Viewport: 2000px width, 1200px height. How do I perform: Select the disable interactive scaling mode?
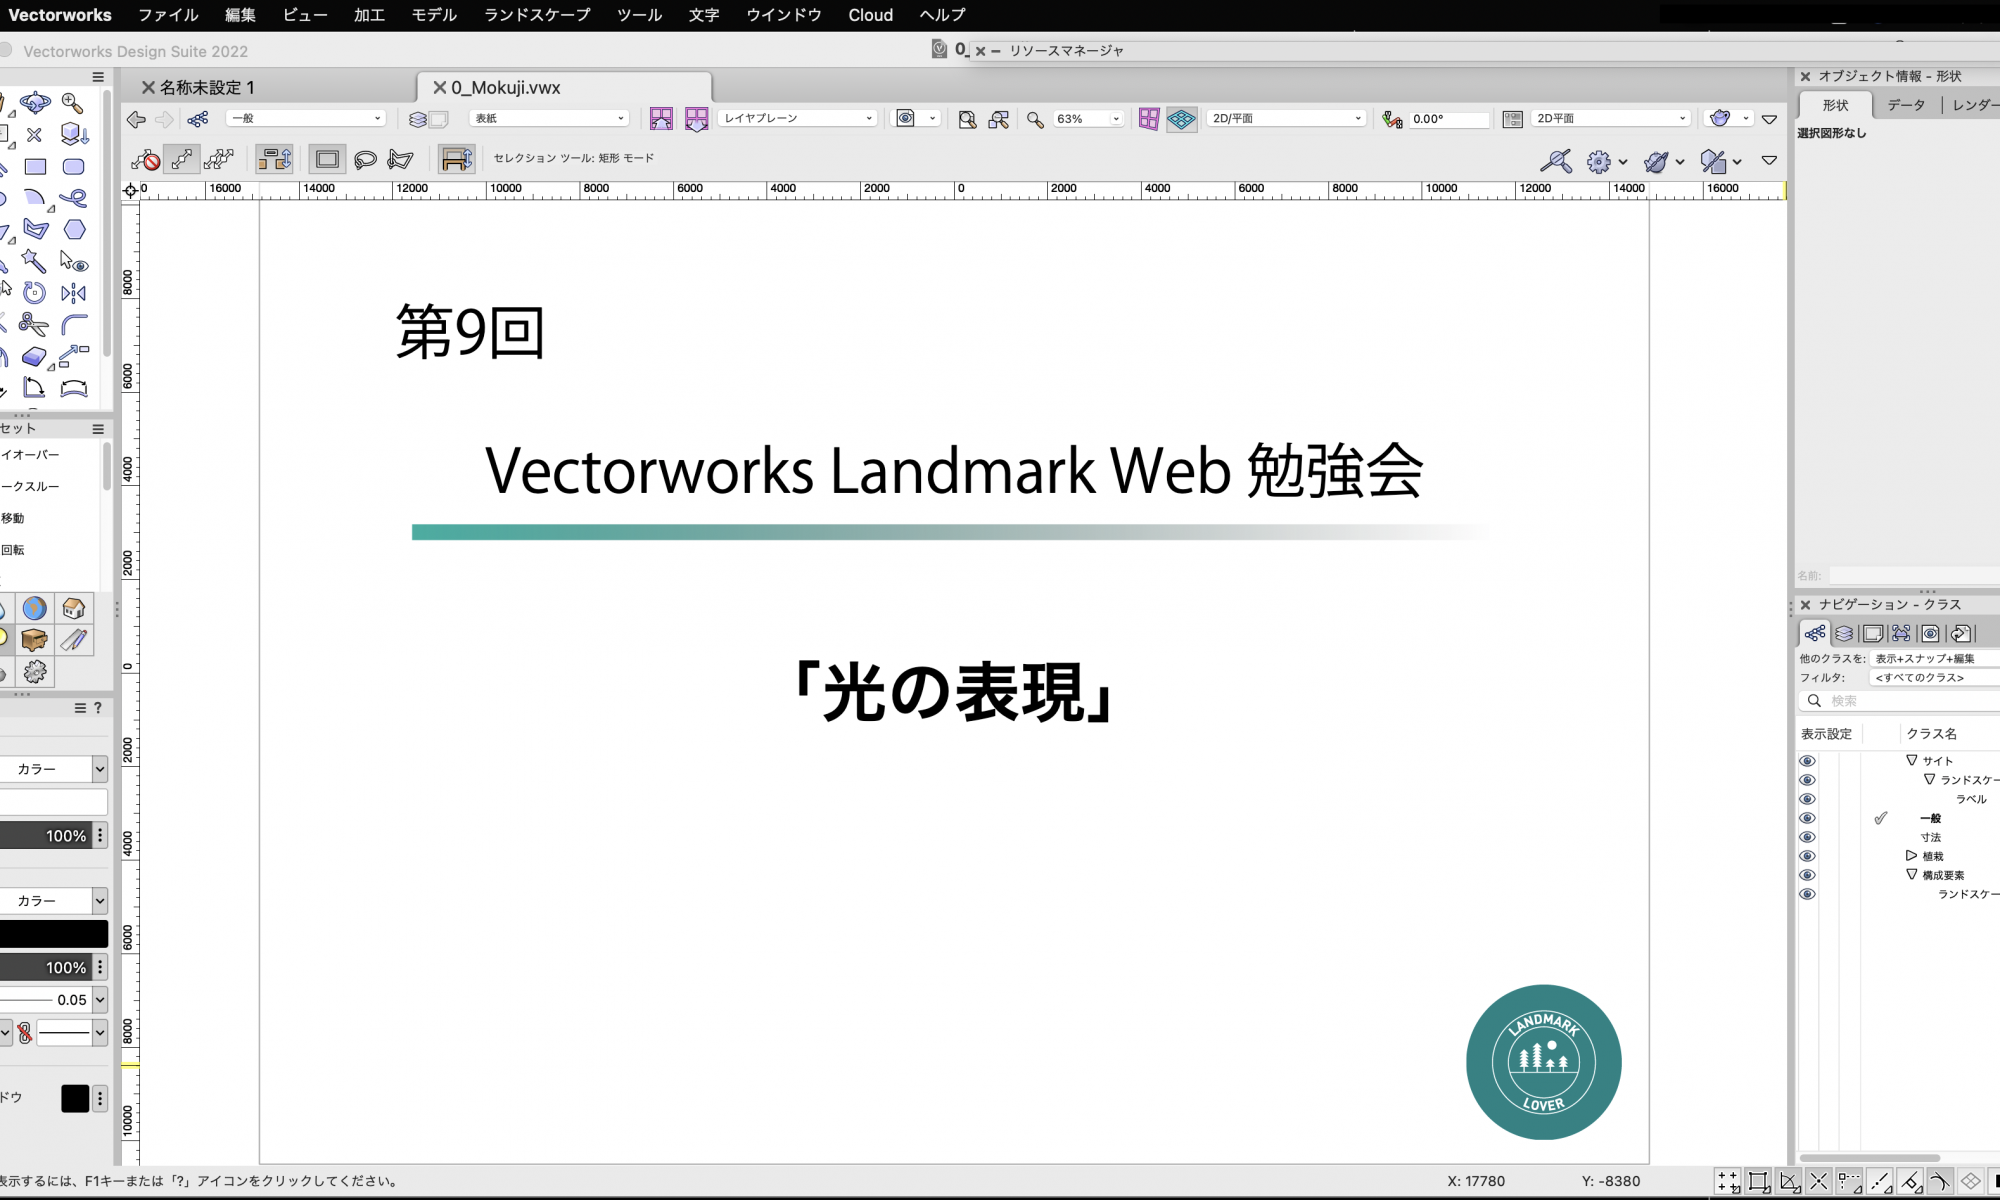click(x=146, y=159)
